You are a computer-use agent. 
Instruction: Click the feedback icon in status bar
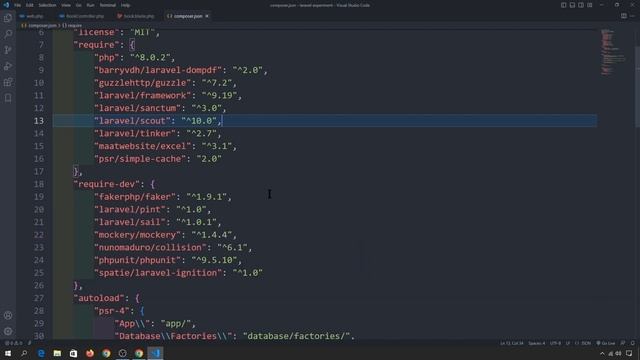[623, 343]
